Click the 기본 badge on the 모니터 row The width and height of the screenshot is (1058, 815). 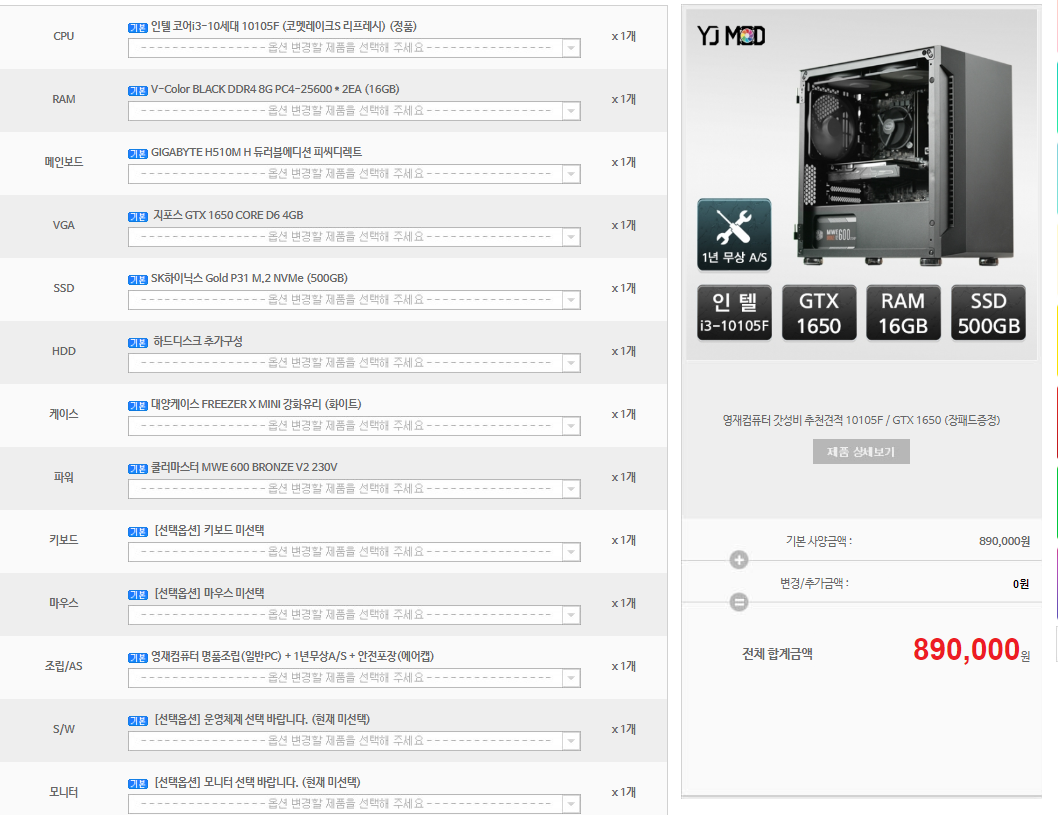138,783
